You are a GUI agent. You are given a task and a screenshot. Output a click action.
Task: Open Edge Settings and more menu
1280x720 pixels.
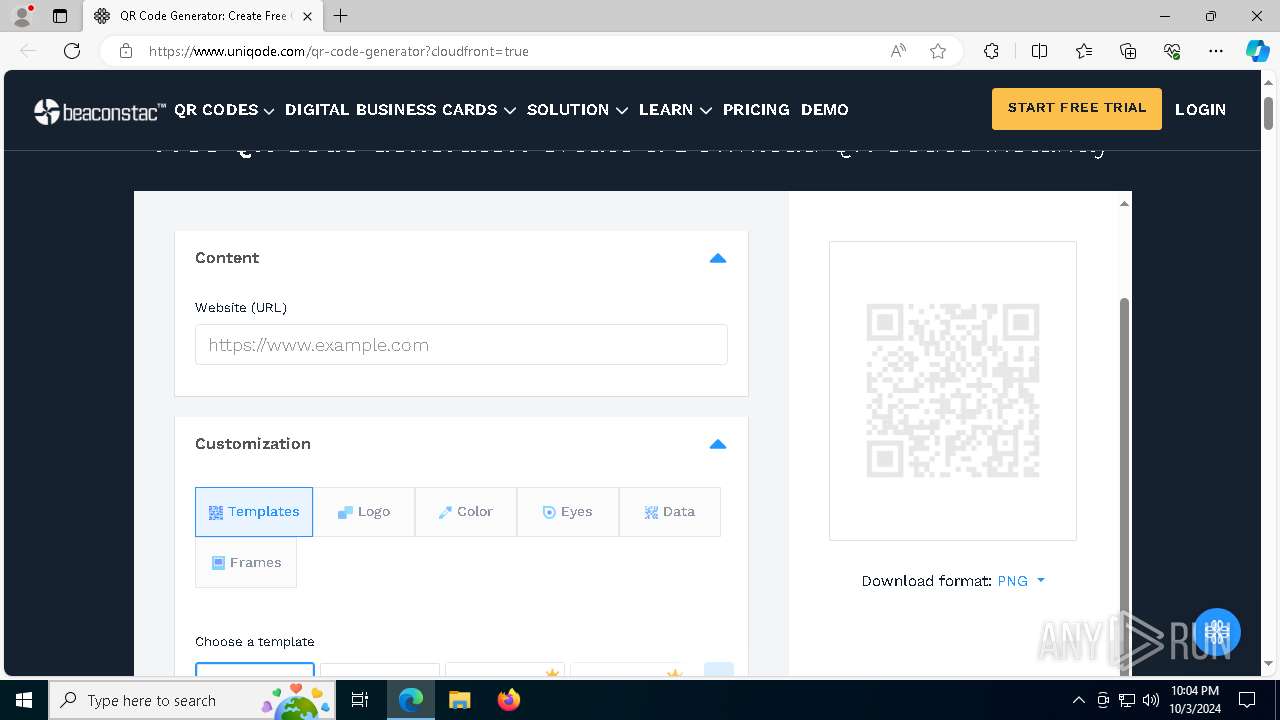(1216, 51)
